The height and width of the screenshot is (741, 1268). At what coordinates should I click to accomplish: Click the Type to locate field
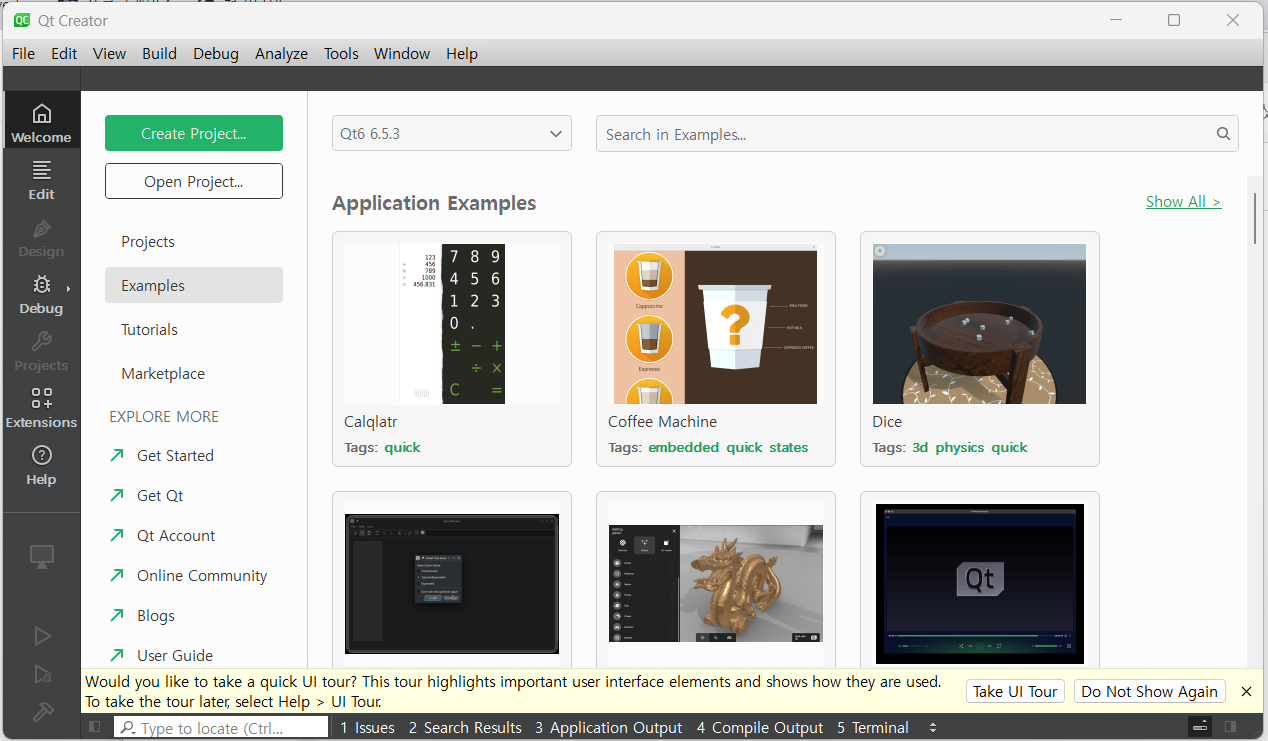[221, 728]
